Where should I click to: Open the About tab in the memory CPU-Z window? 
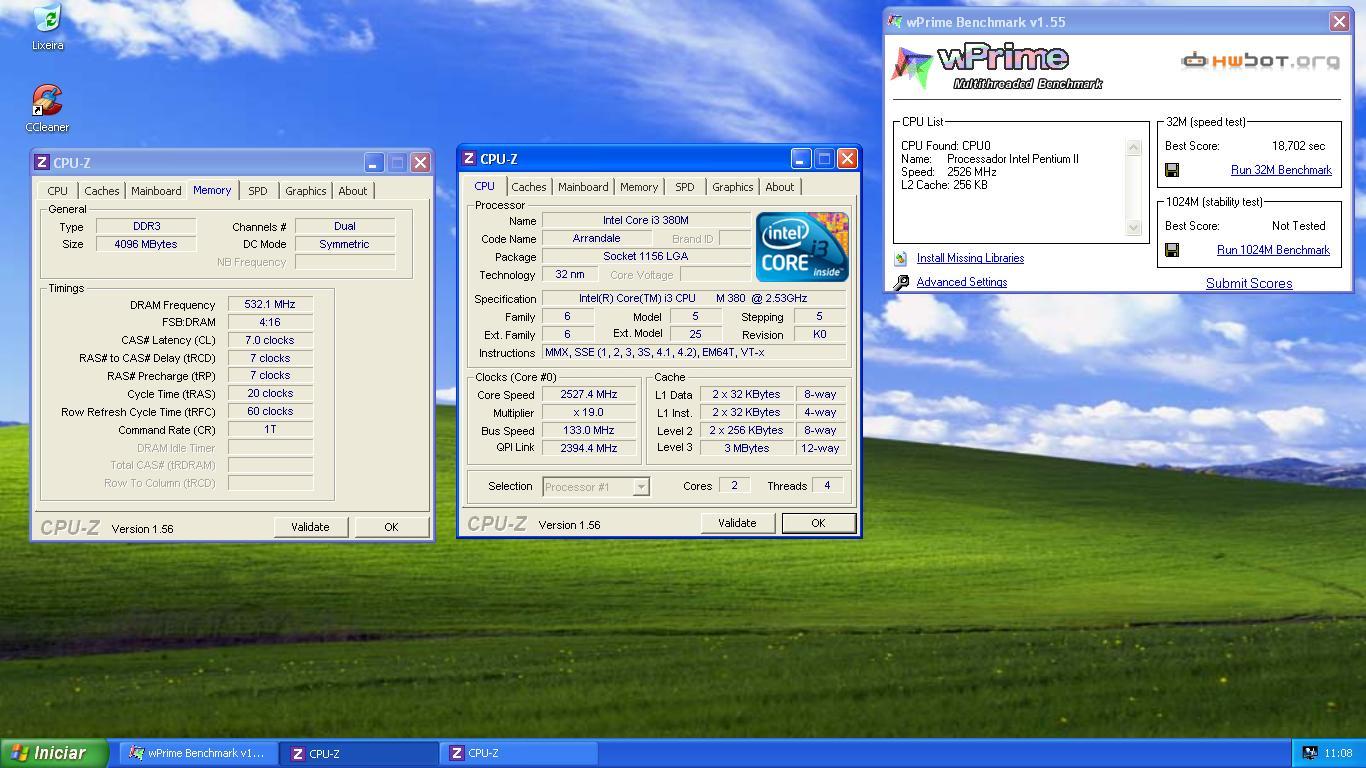tap(352, 191)
